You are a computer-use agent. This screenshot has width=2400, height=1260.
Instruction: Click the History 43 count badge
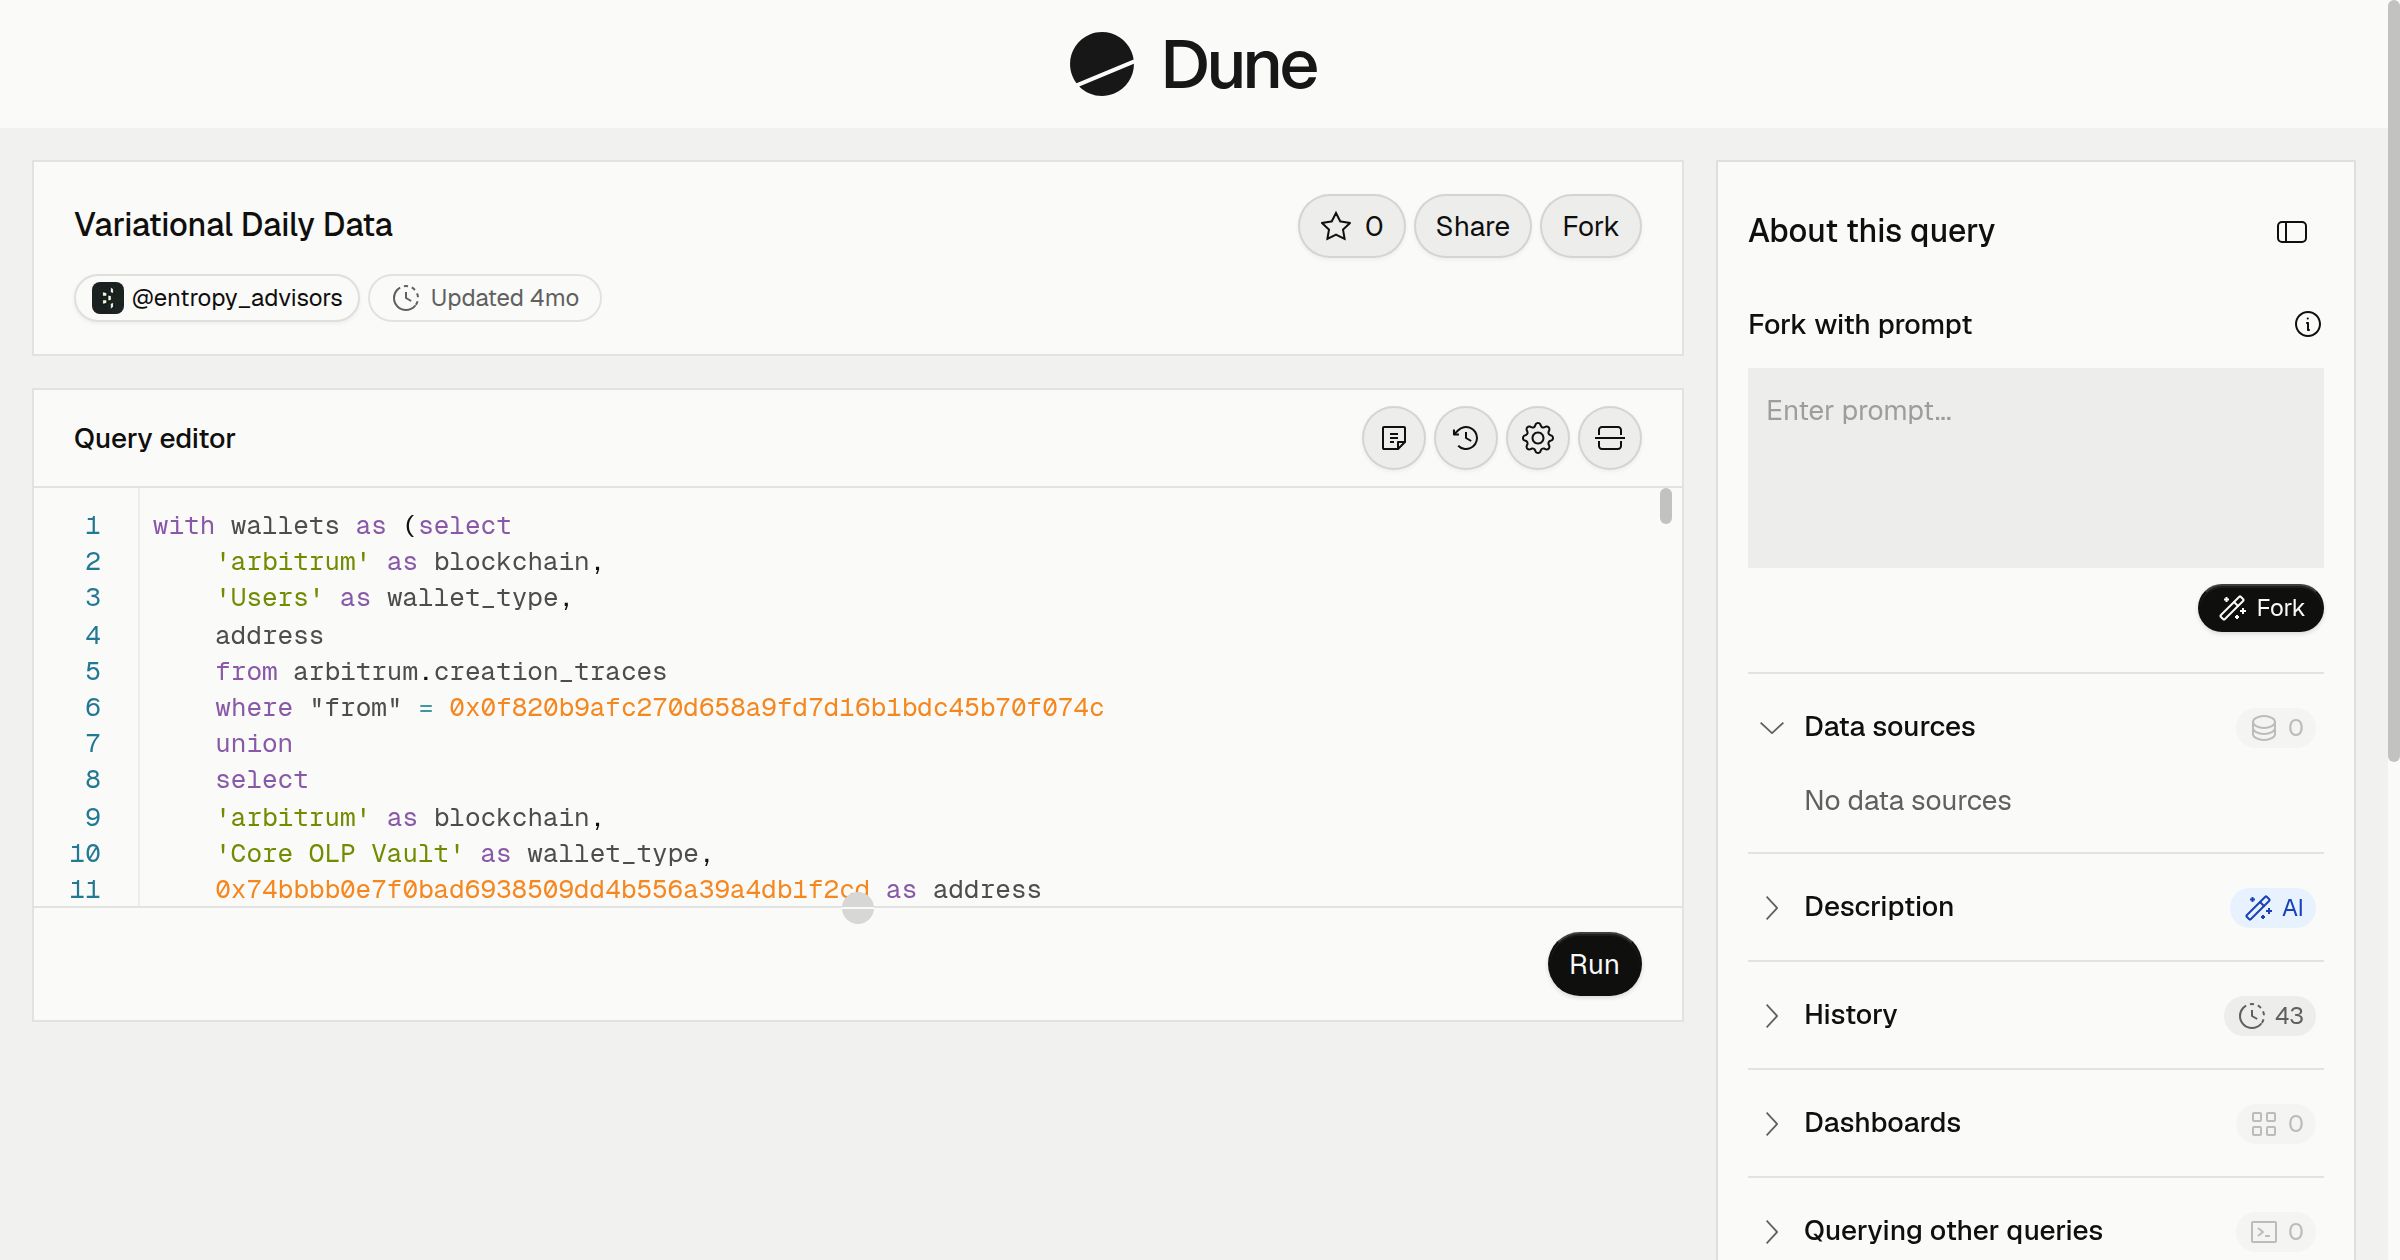[2270, 1016]
